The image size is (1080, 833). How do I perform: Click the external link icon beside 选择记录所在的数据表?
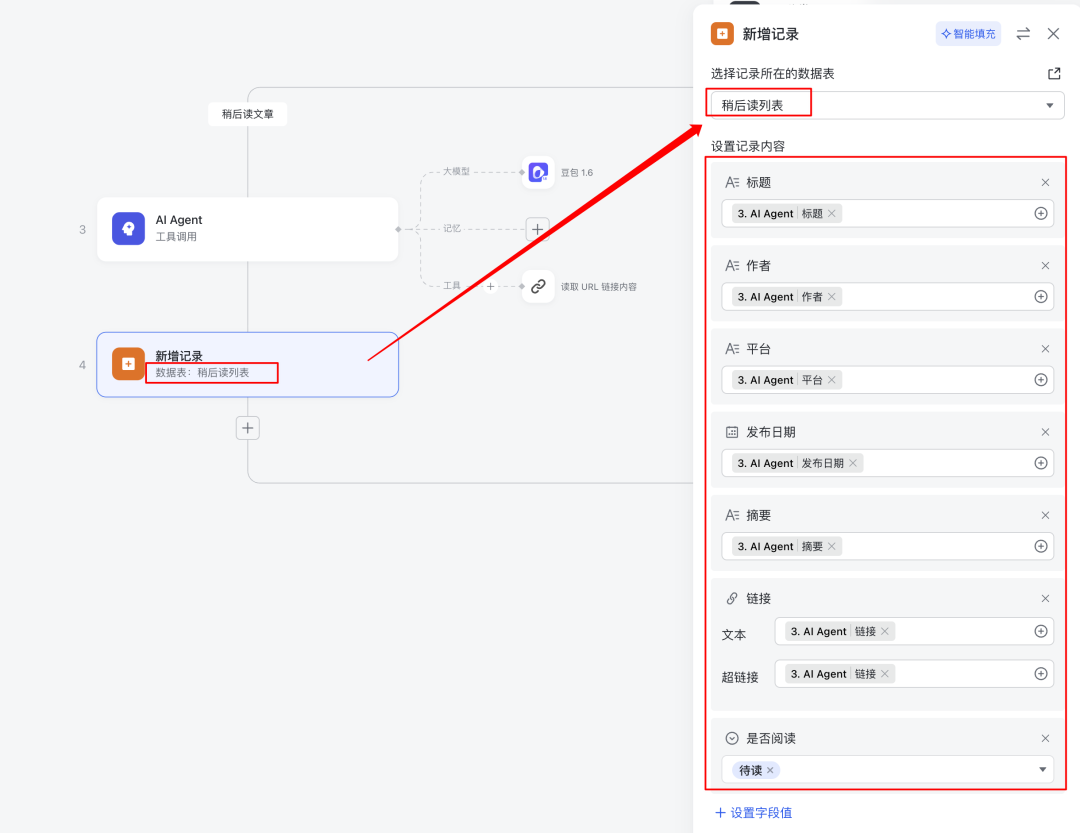tap(1054, 73)
